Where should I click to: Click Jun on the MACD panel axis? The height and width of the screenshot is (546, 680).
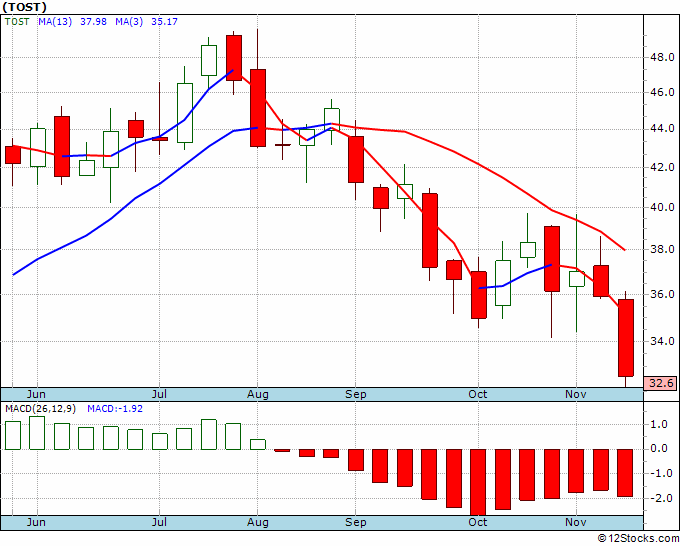(x=36, y=522)
